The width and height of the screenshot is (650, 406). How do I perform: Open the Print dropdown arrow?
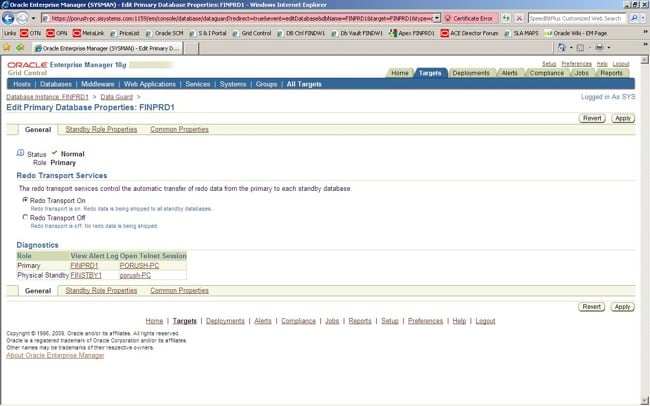tap(609, 48)
